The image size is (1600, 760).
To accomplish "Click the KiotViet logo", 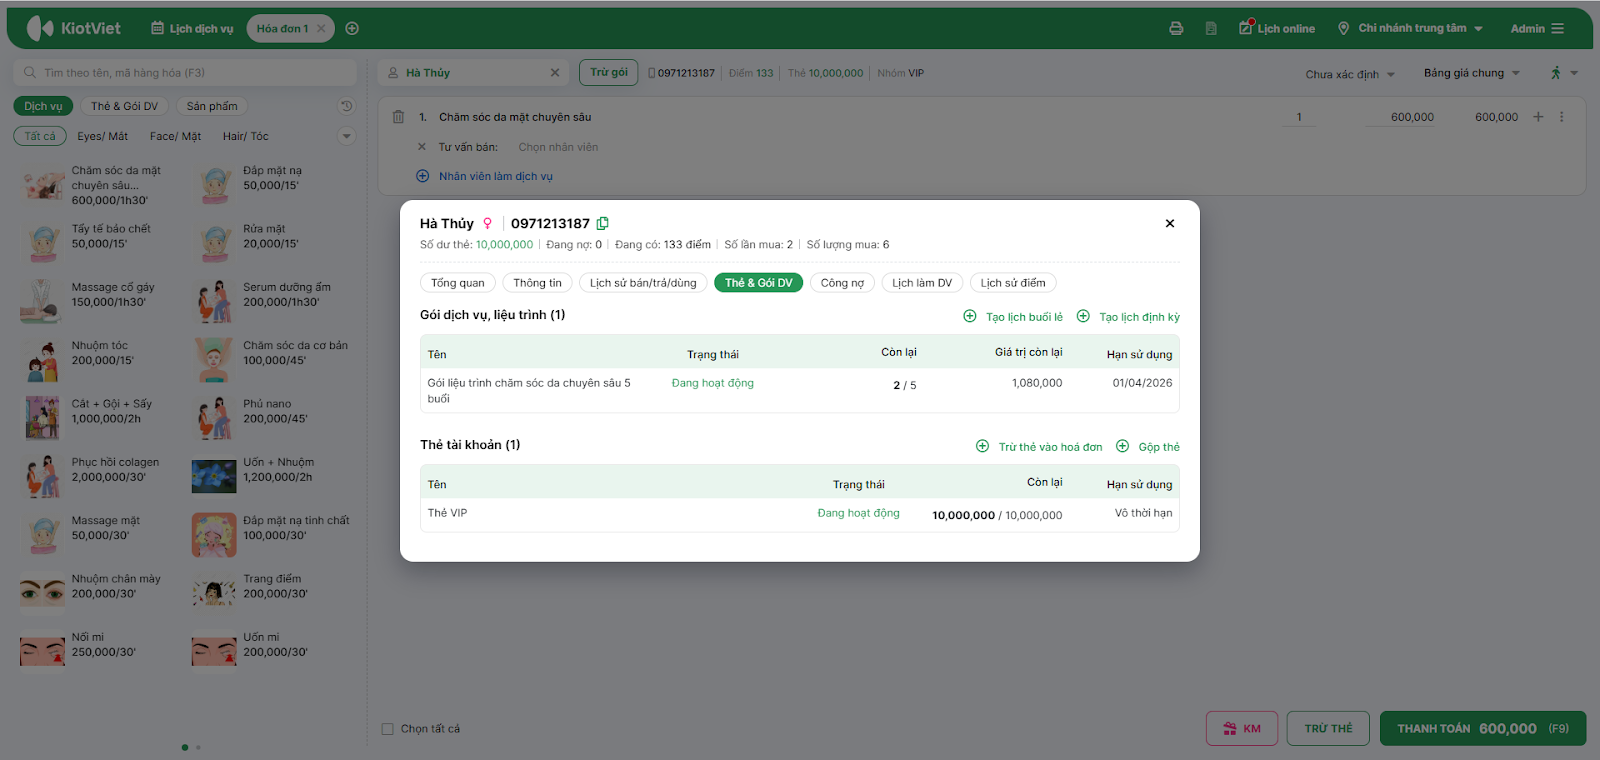I will [x=73, y=28].
